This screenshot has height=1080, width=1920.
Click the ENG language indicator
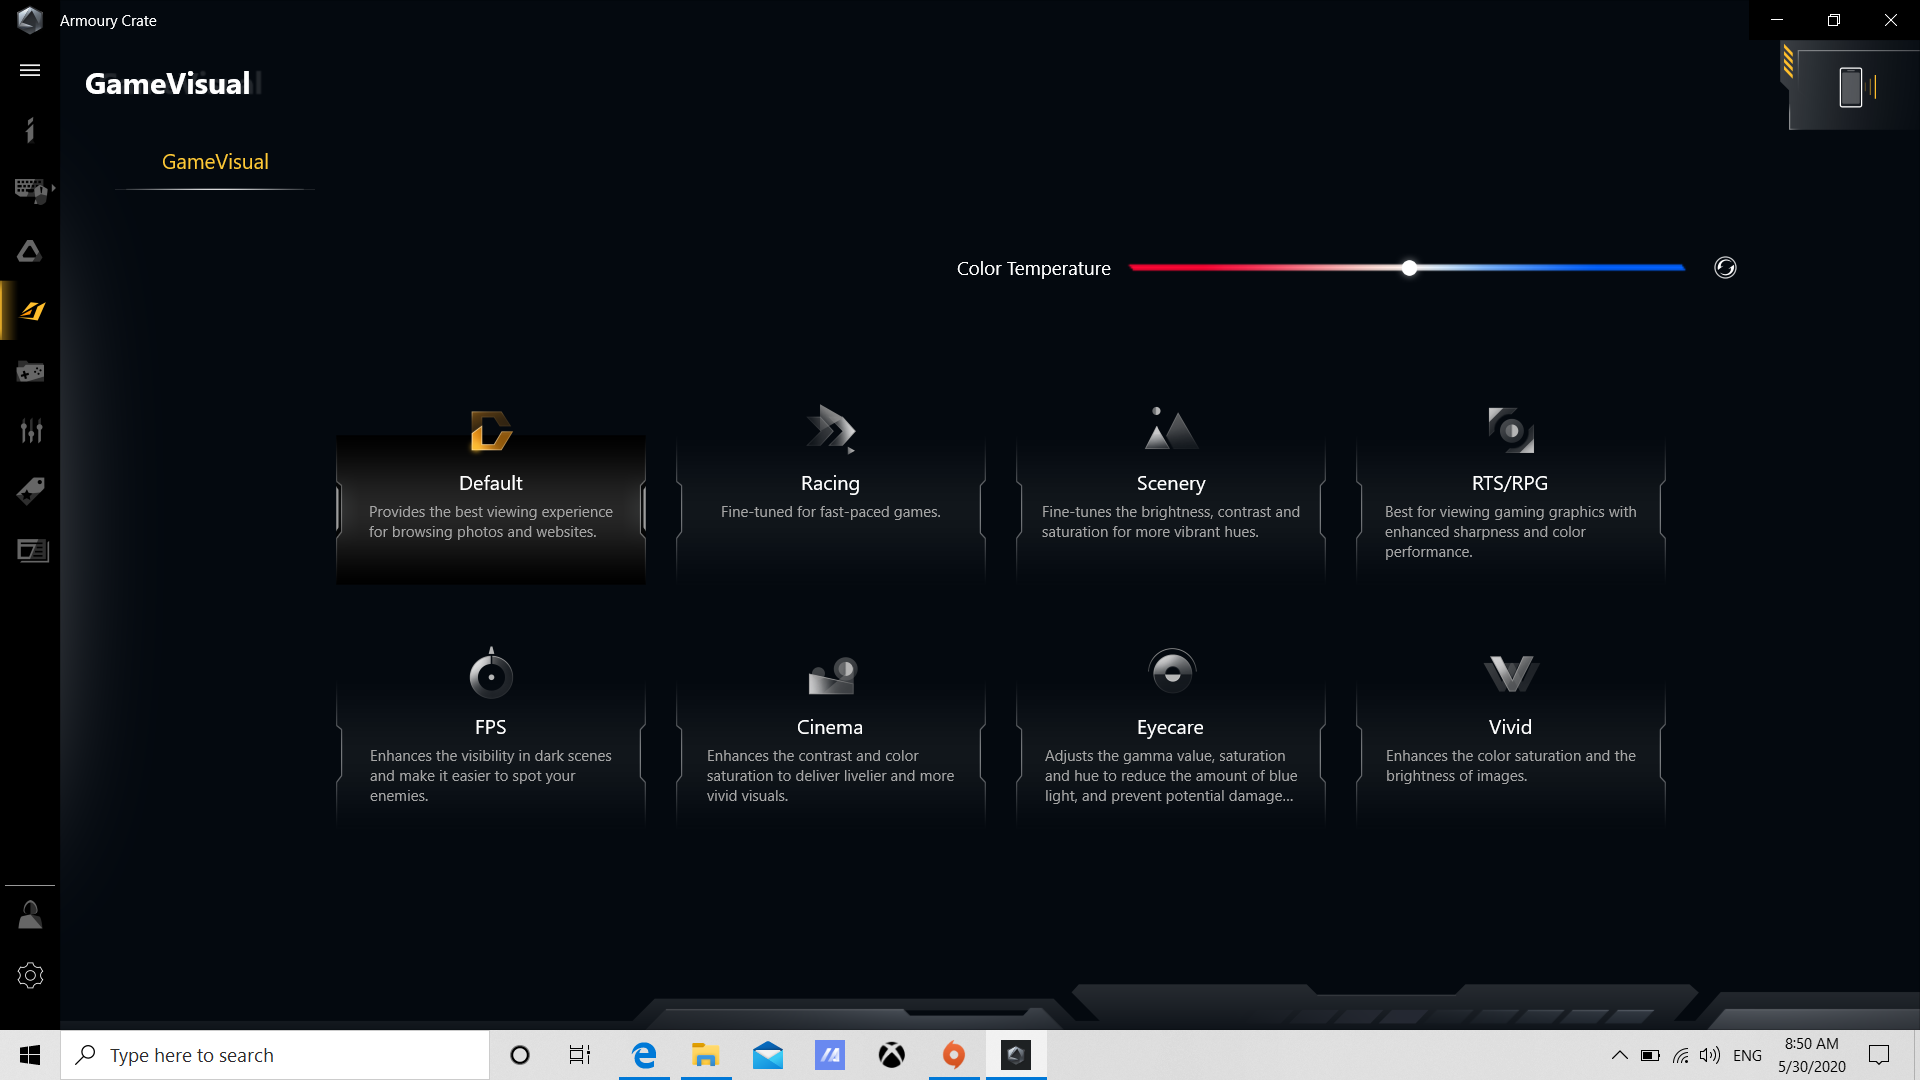tap(1747, 1055)
